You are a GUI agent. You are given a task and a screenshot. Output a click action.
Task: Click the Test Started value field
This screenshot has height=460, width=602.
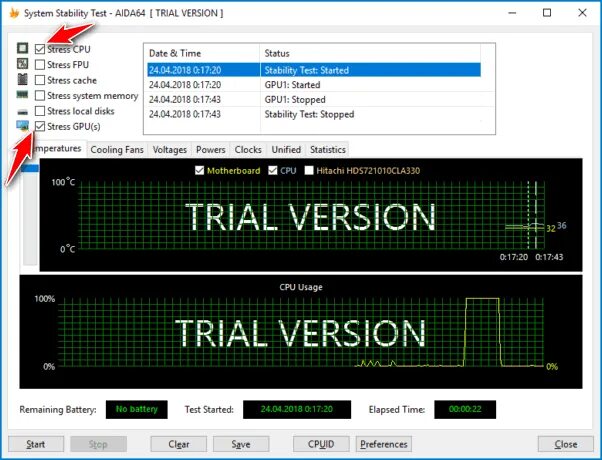point(297,409)
